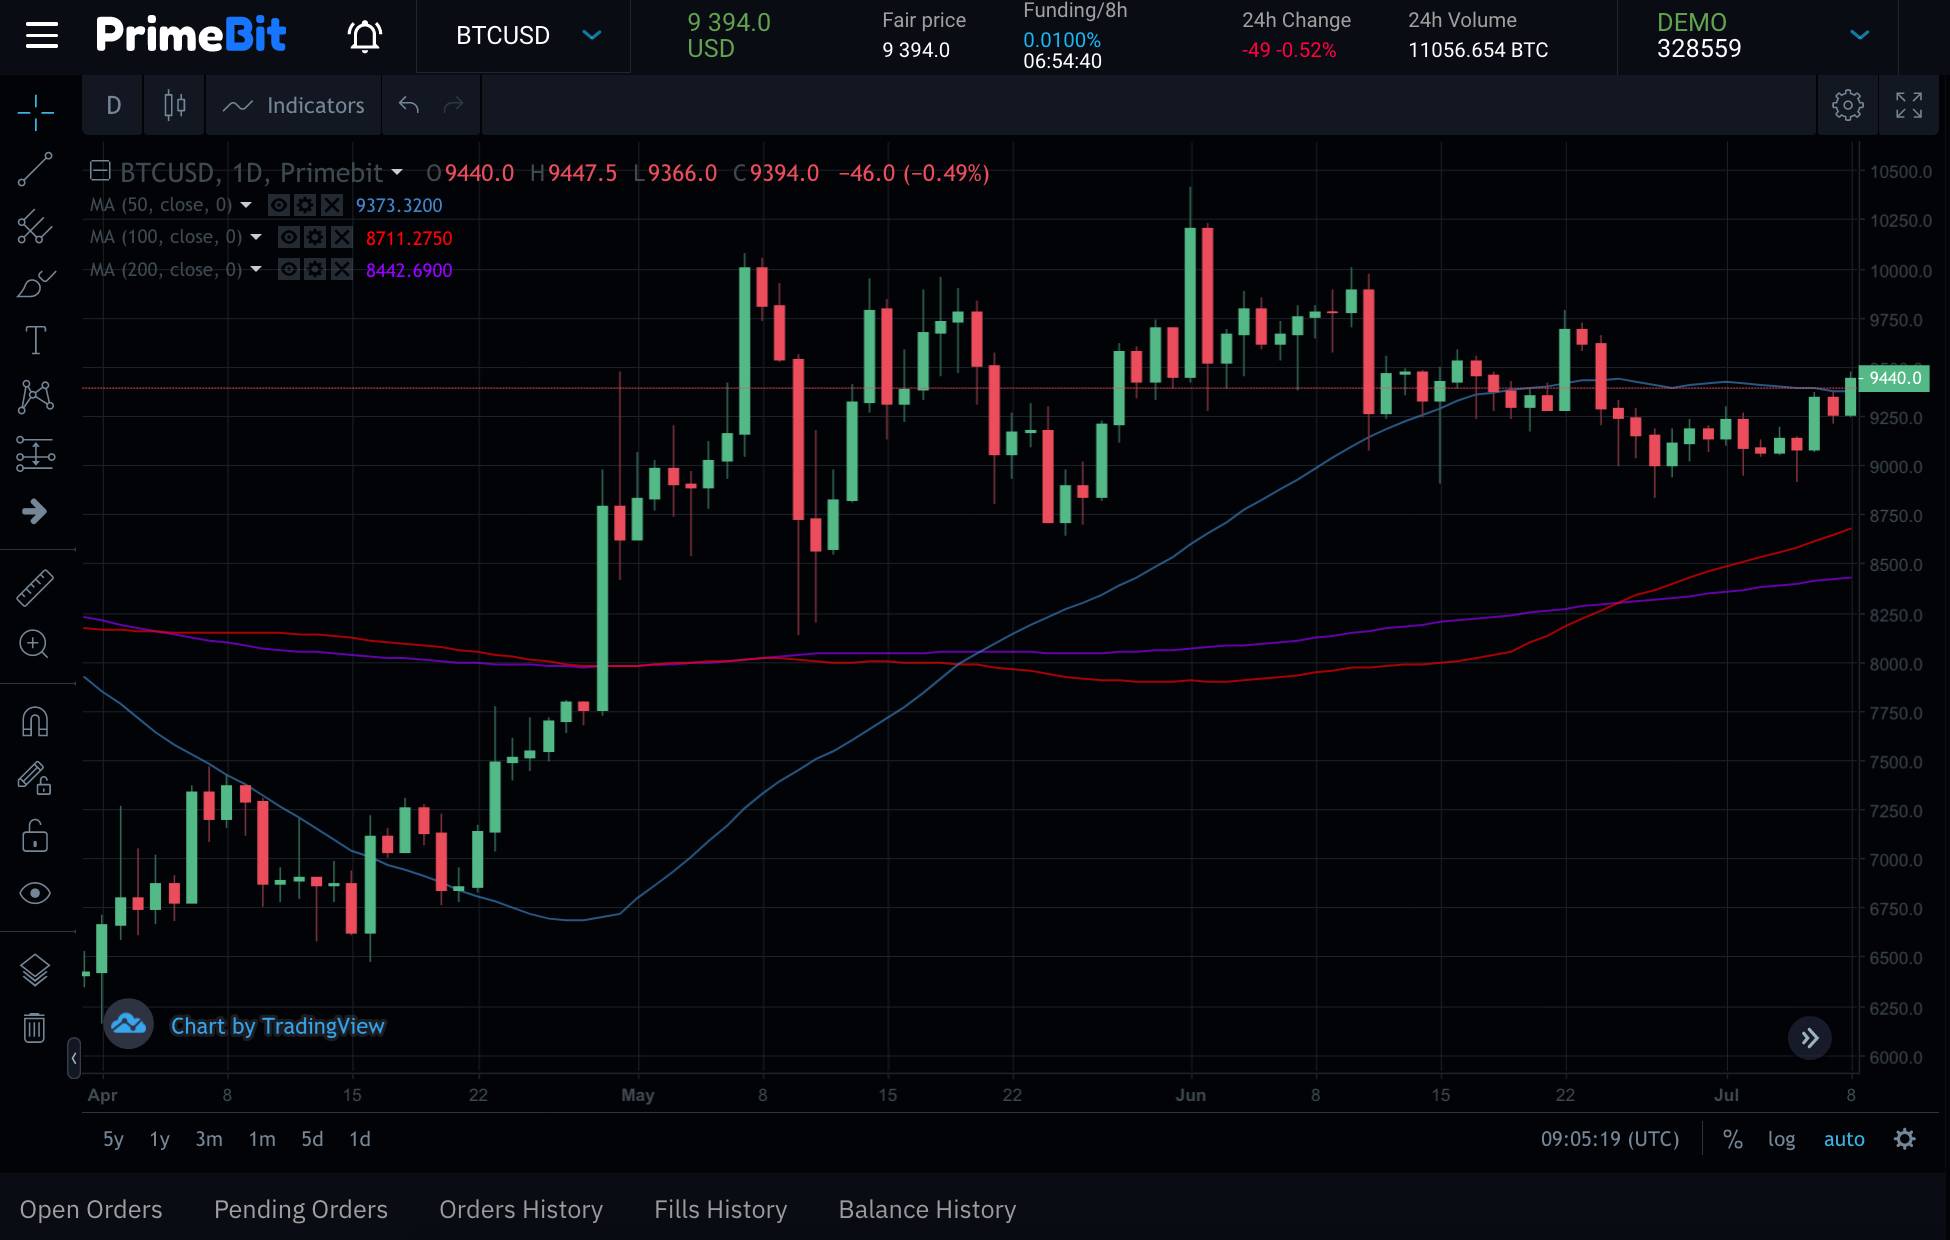Click the Chart by TradingView link
The height and width of the screenshot is (1240, 1950).
(x=277, y=1026)
